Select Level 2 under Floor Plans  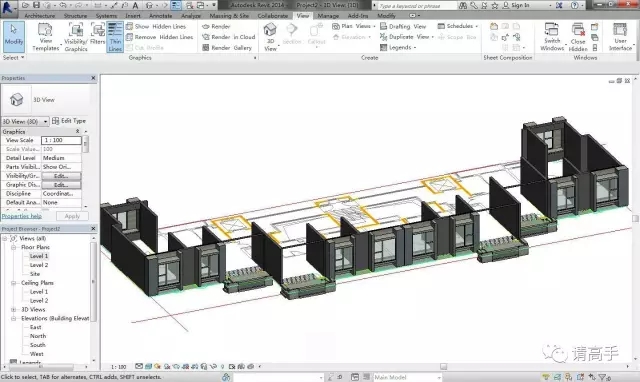click(39, 265)
